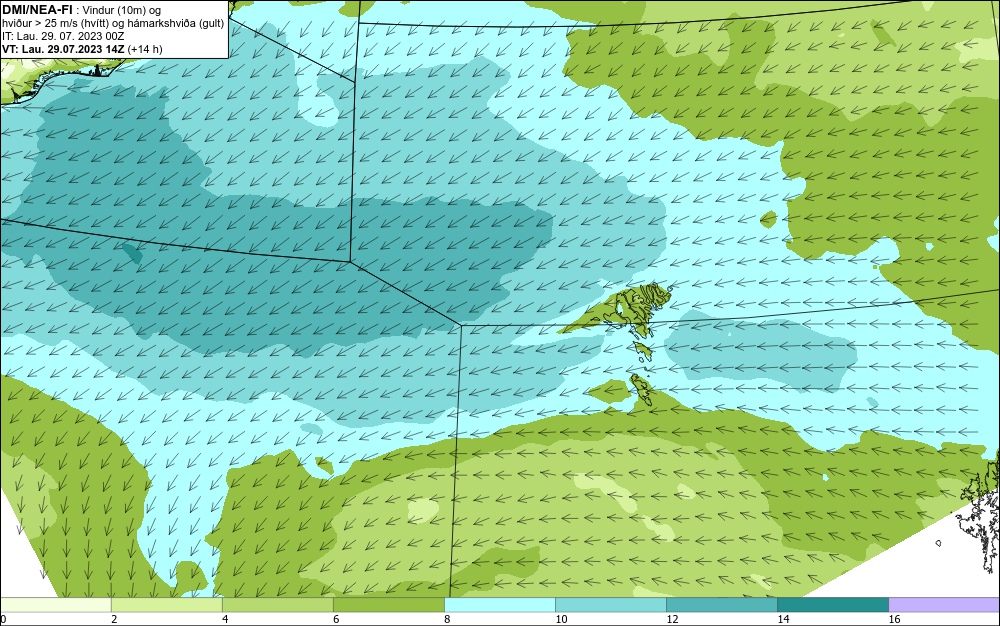The width and height of the screenshot is (1000, 626).
Task: Click the "DMI/NEA-FI" title text
Action: [x=37, y=10]
